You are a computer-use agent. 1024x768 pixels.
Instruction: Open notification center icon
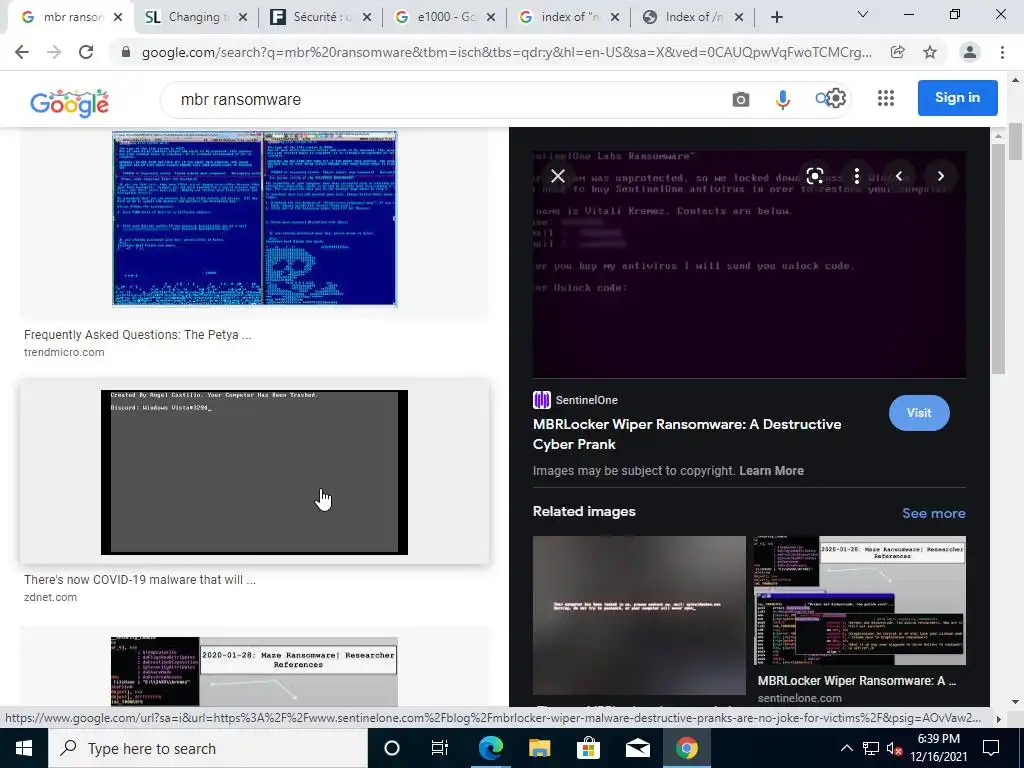[x=991, y=748]
